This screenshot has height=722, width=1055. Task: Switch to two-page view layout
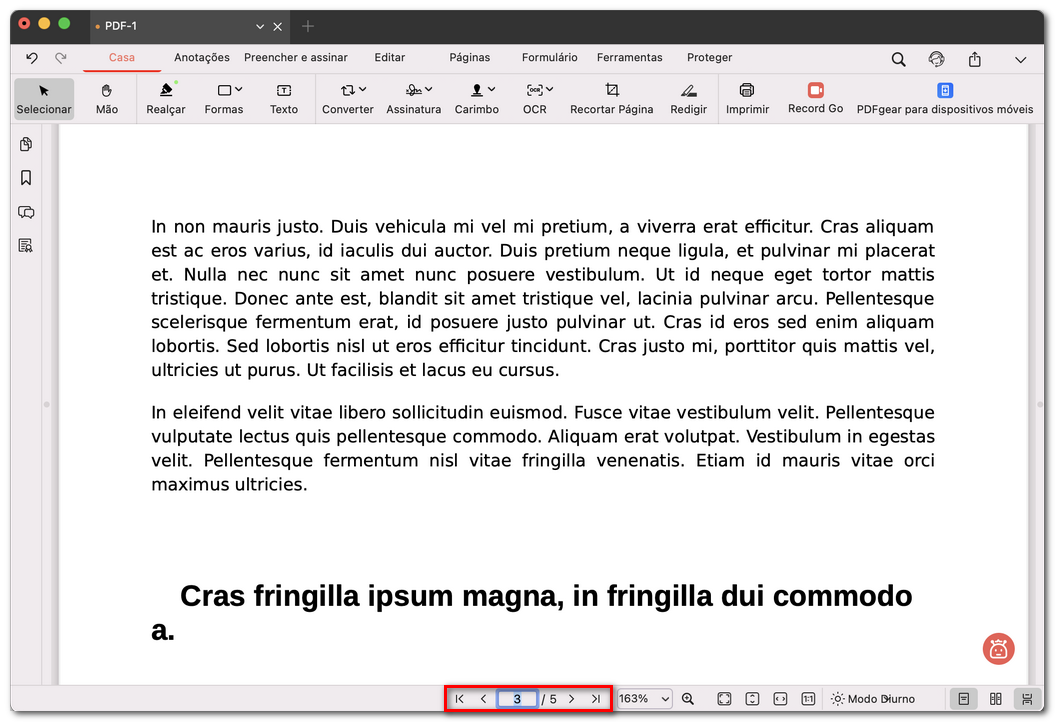[x=995, y=698]
